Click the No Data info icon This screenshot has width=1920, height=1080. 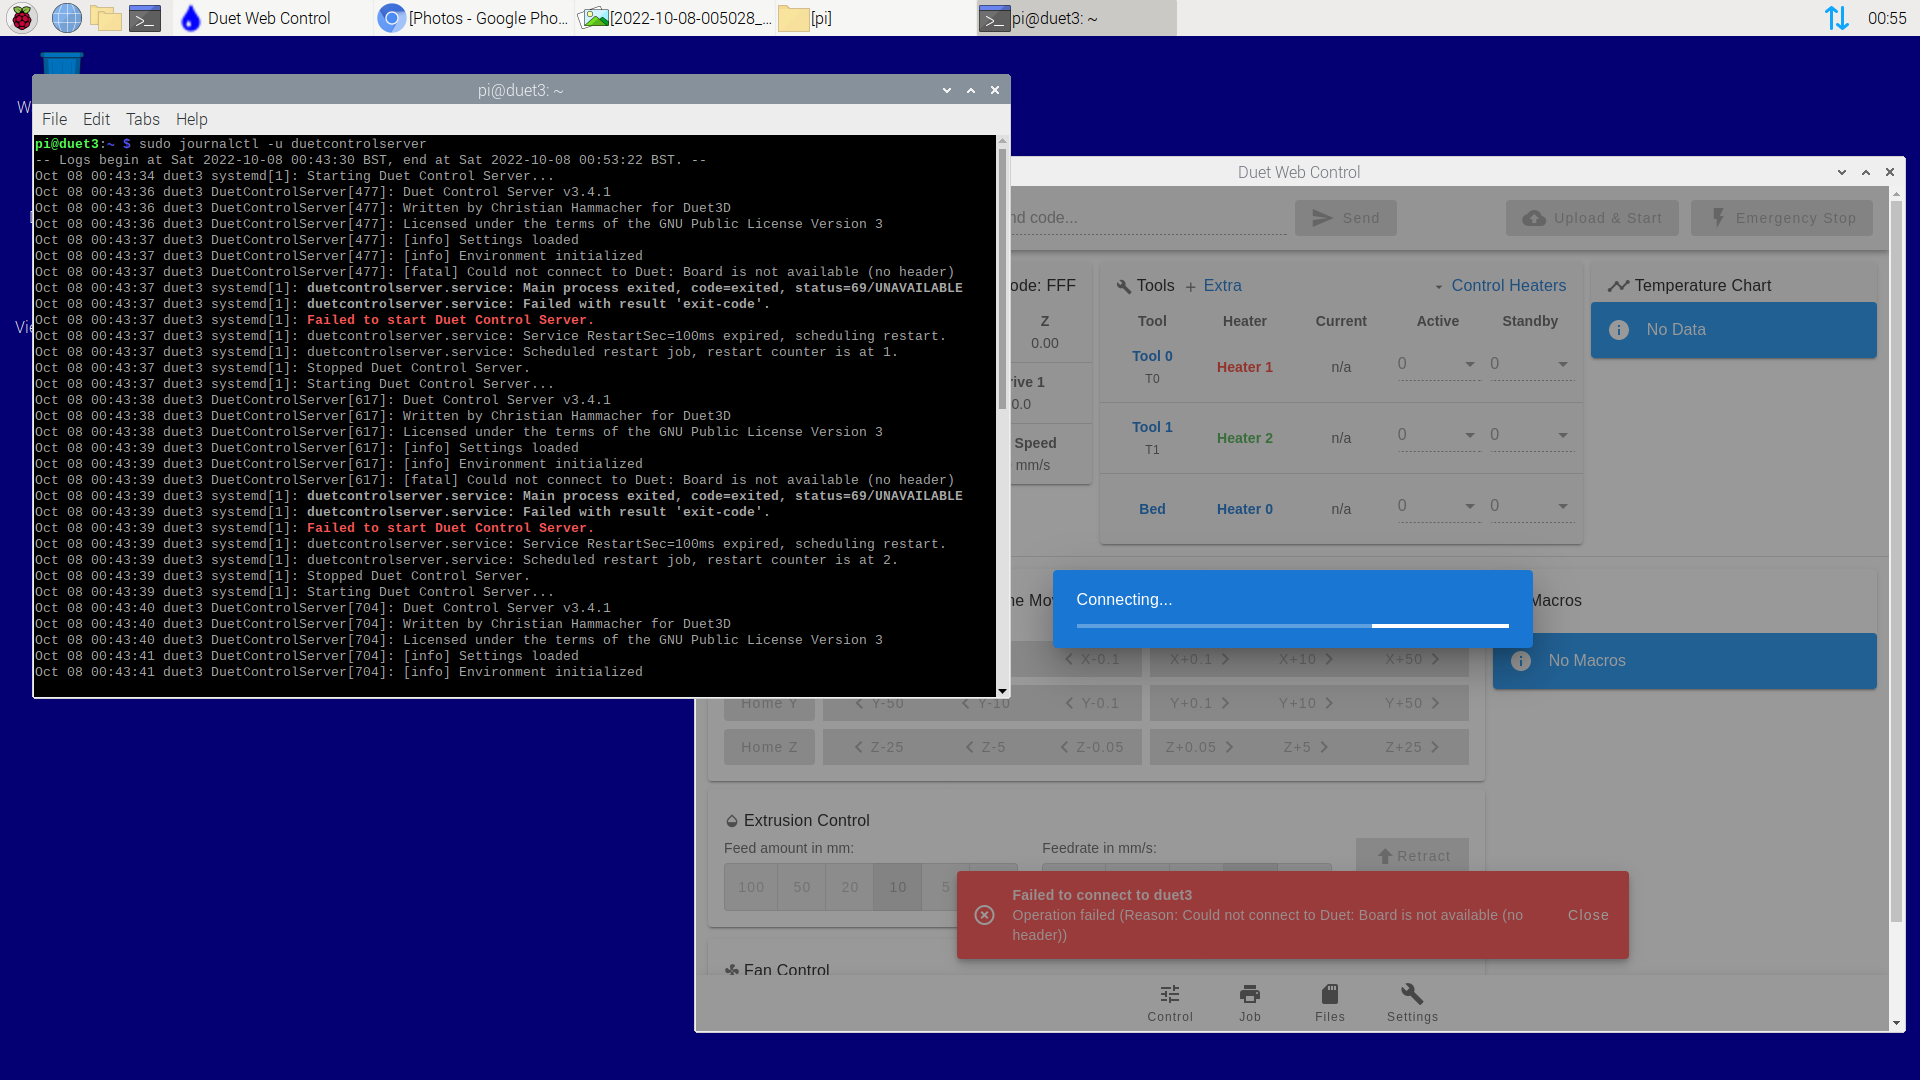coord(1619,330)
